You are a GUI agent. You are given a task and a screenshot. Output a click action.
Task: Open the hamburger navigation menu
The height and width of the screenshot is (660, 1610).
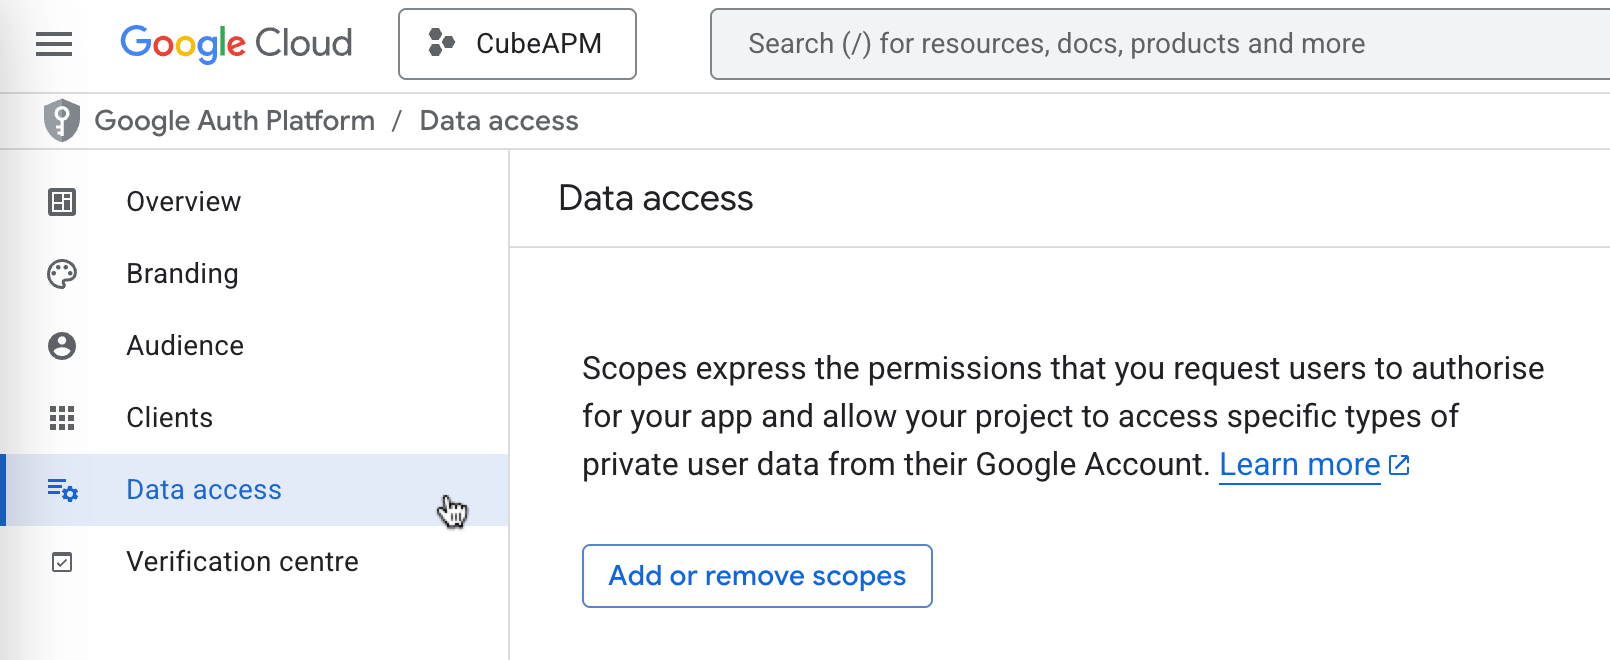coord(54,44)
